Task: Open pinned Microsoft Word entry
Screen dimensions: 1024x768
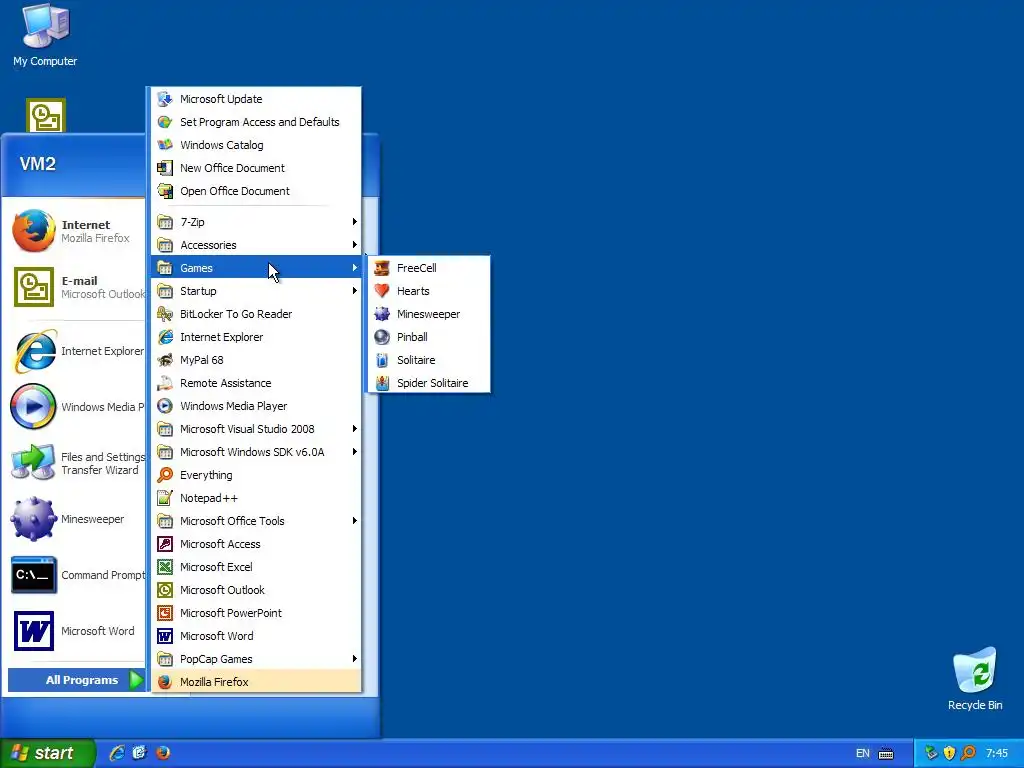Action: pyautogui.click(x=76, y=631)
